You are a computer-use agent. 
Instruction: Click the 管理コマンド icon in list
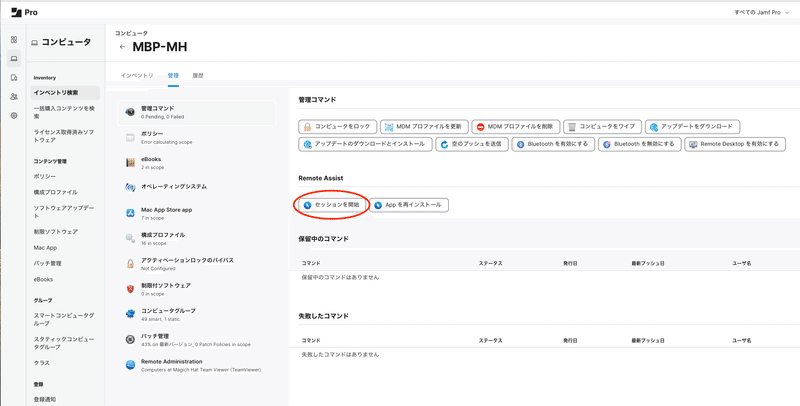[130, 112]
